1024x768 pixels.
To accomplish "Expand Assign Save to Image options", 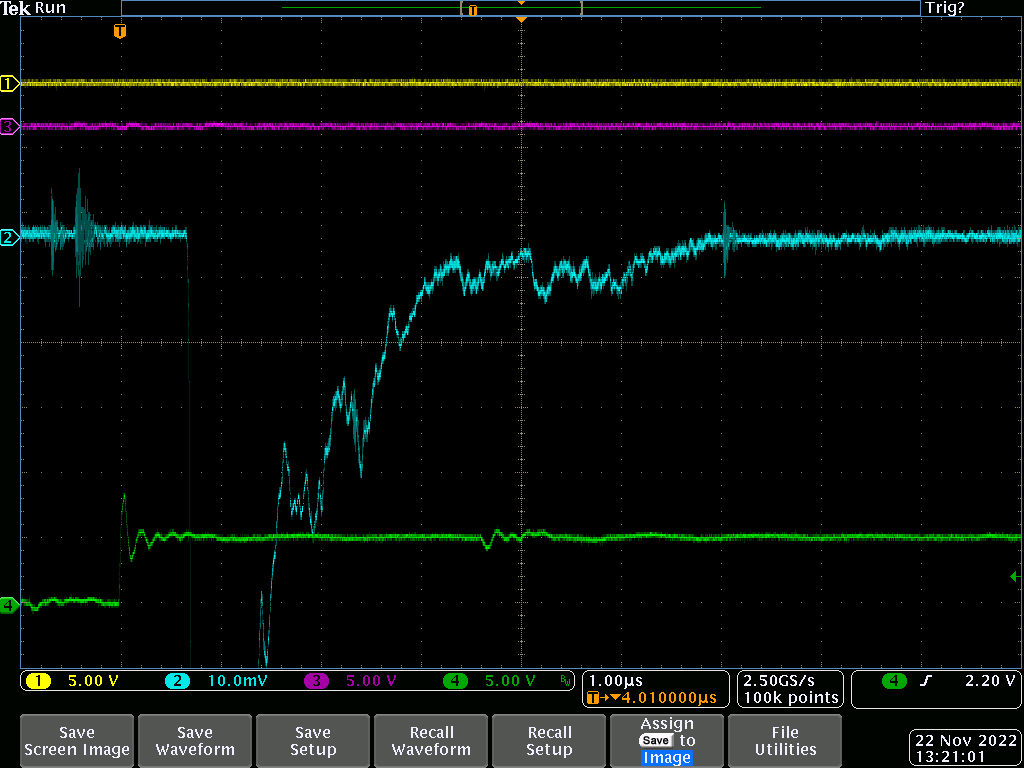I will click(x=667, y=741).
